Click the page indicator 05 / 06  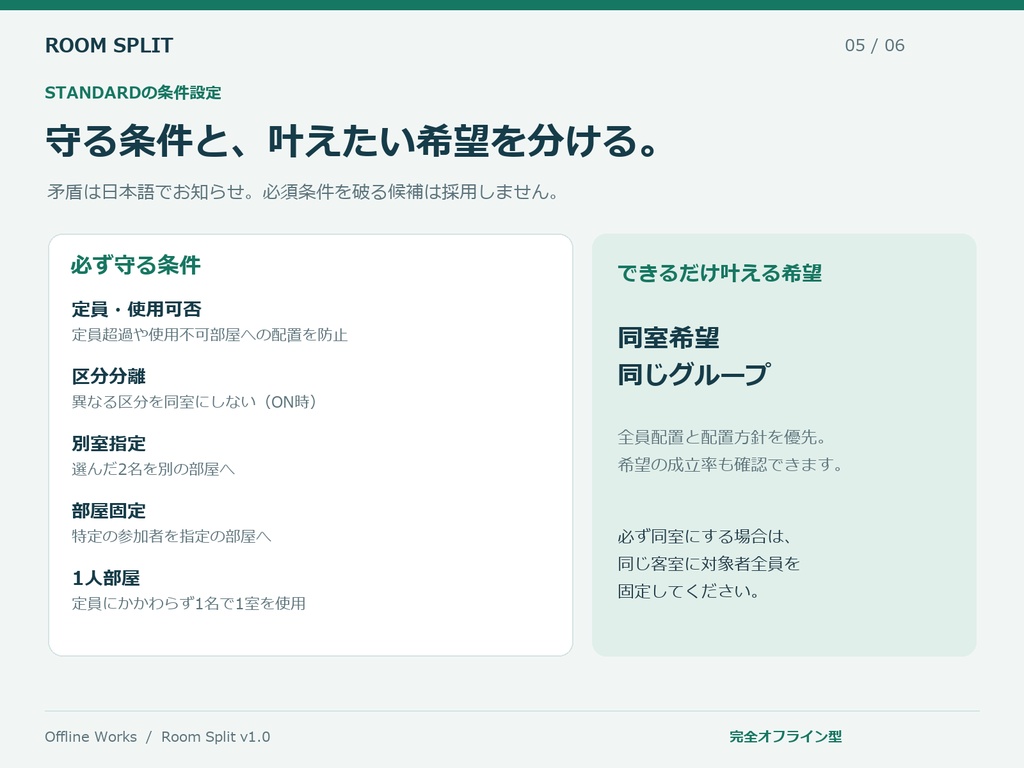(x=874, y=45)
